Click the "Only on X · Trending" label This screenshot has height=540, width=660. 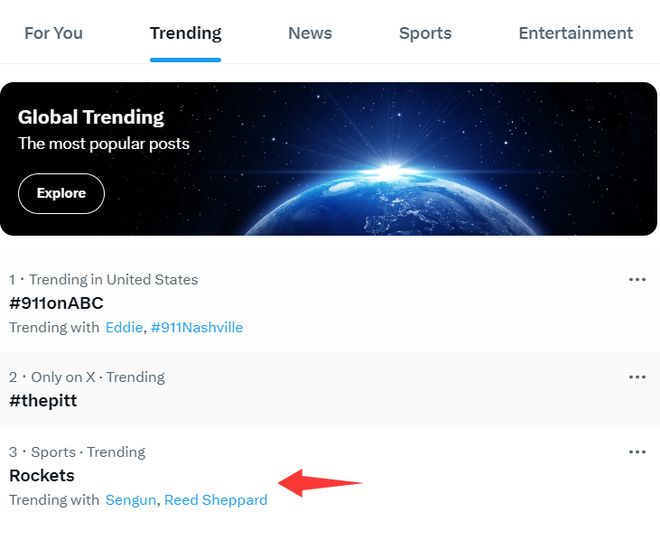(93, 377)
